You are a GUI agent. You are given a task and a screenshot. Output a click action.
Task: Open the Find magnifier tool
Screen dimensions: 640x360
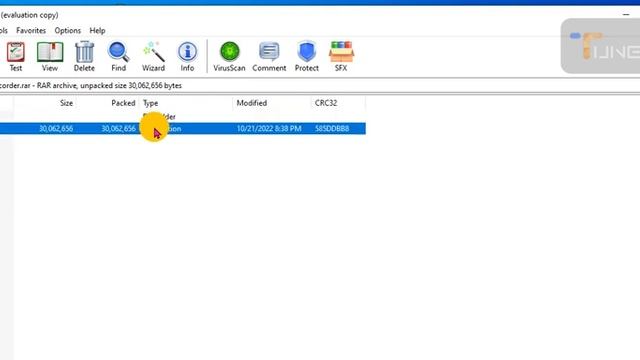click(118, 57)
